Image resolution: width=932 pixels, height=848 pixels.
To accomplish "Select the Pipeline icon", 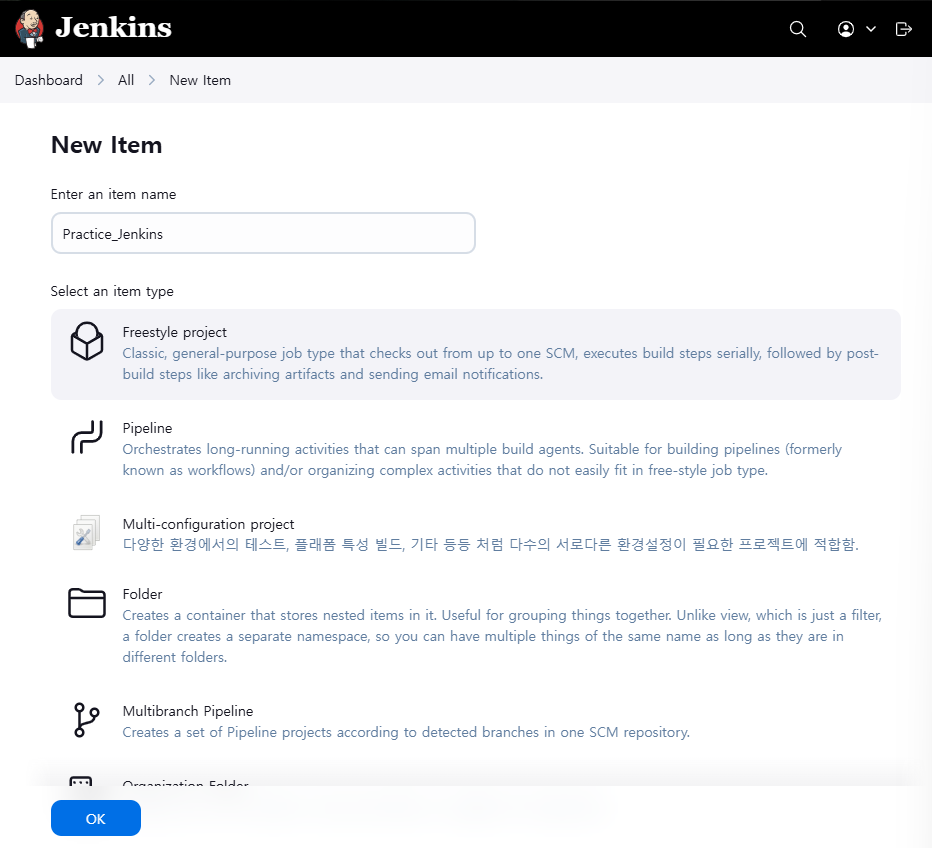I will 87,437.
